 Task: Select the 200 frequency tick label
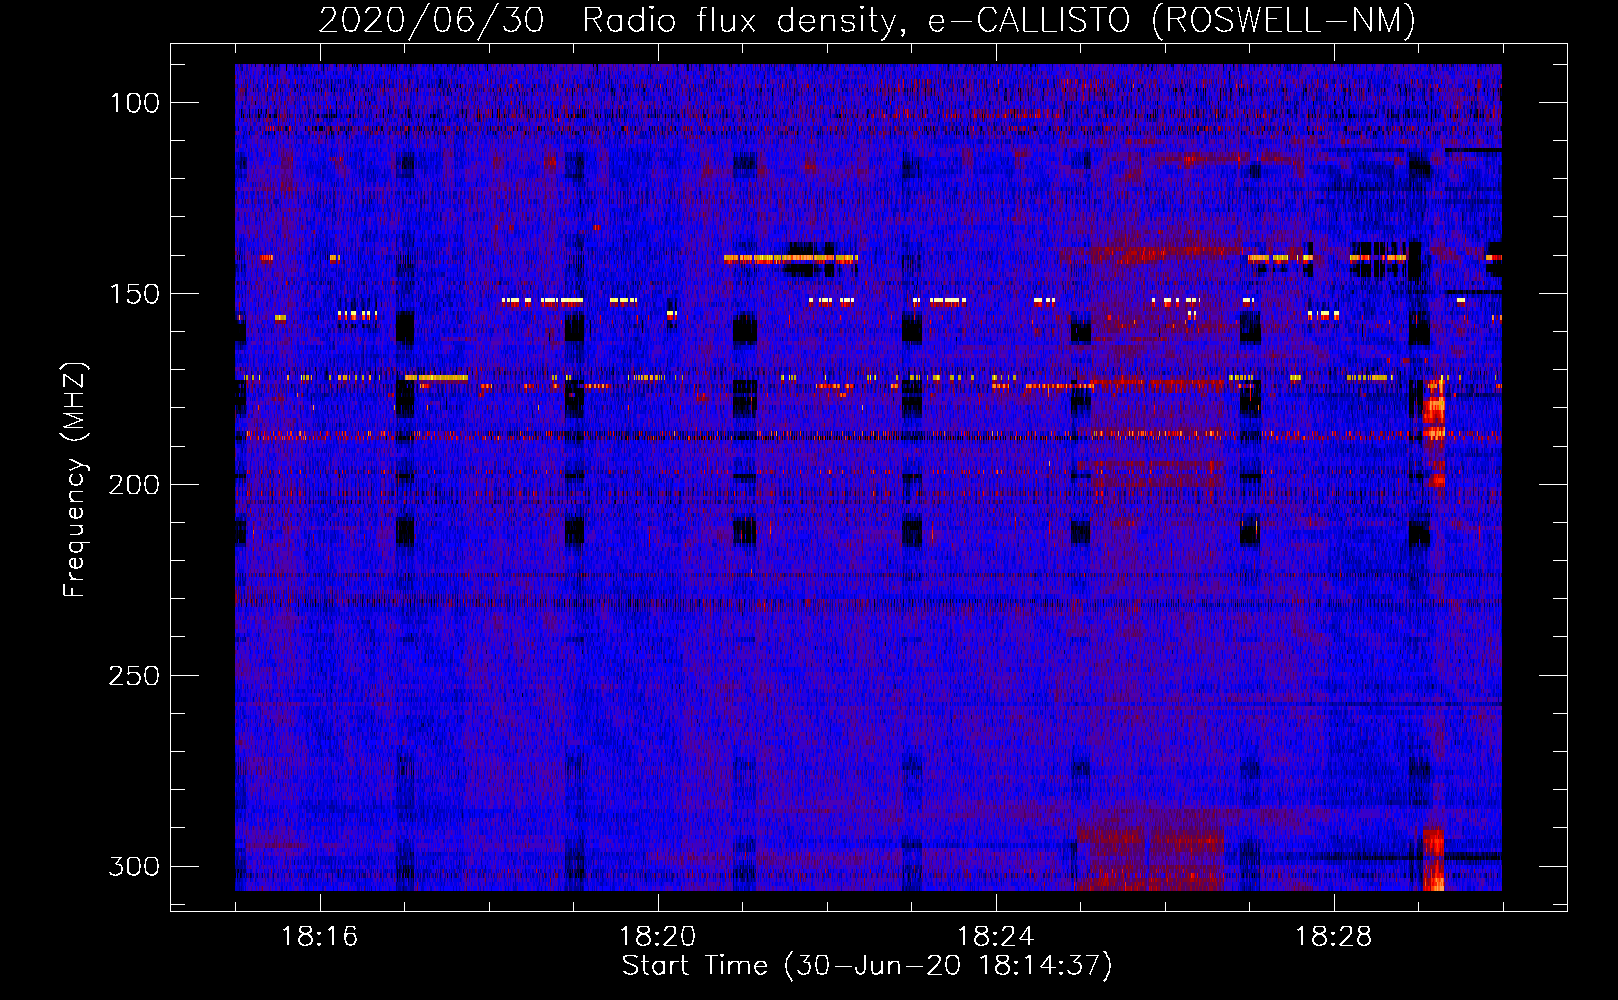[134, 485]
